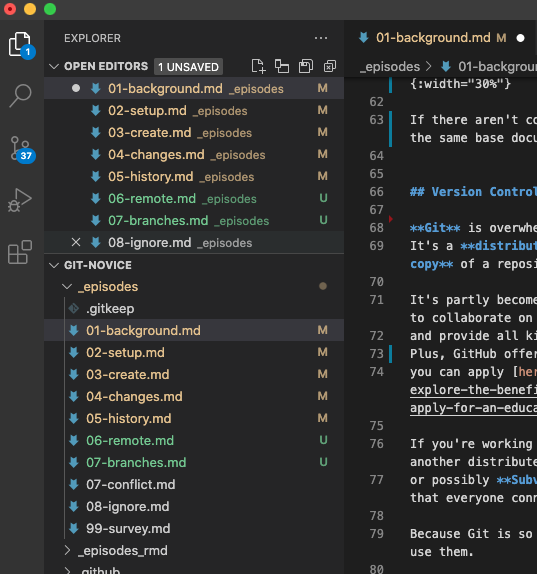Select 07-conflict.md in file tree
This screenshot has width=537, height=574.
point(194,484)
